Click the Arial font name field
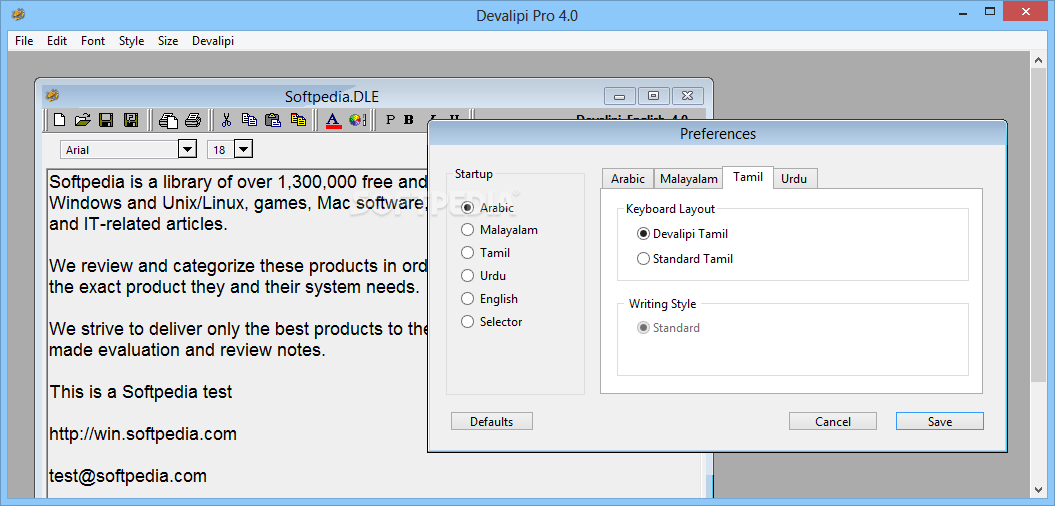The image size is (1055, 506). pos(119,149)
